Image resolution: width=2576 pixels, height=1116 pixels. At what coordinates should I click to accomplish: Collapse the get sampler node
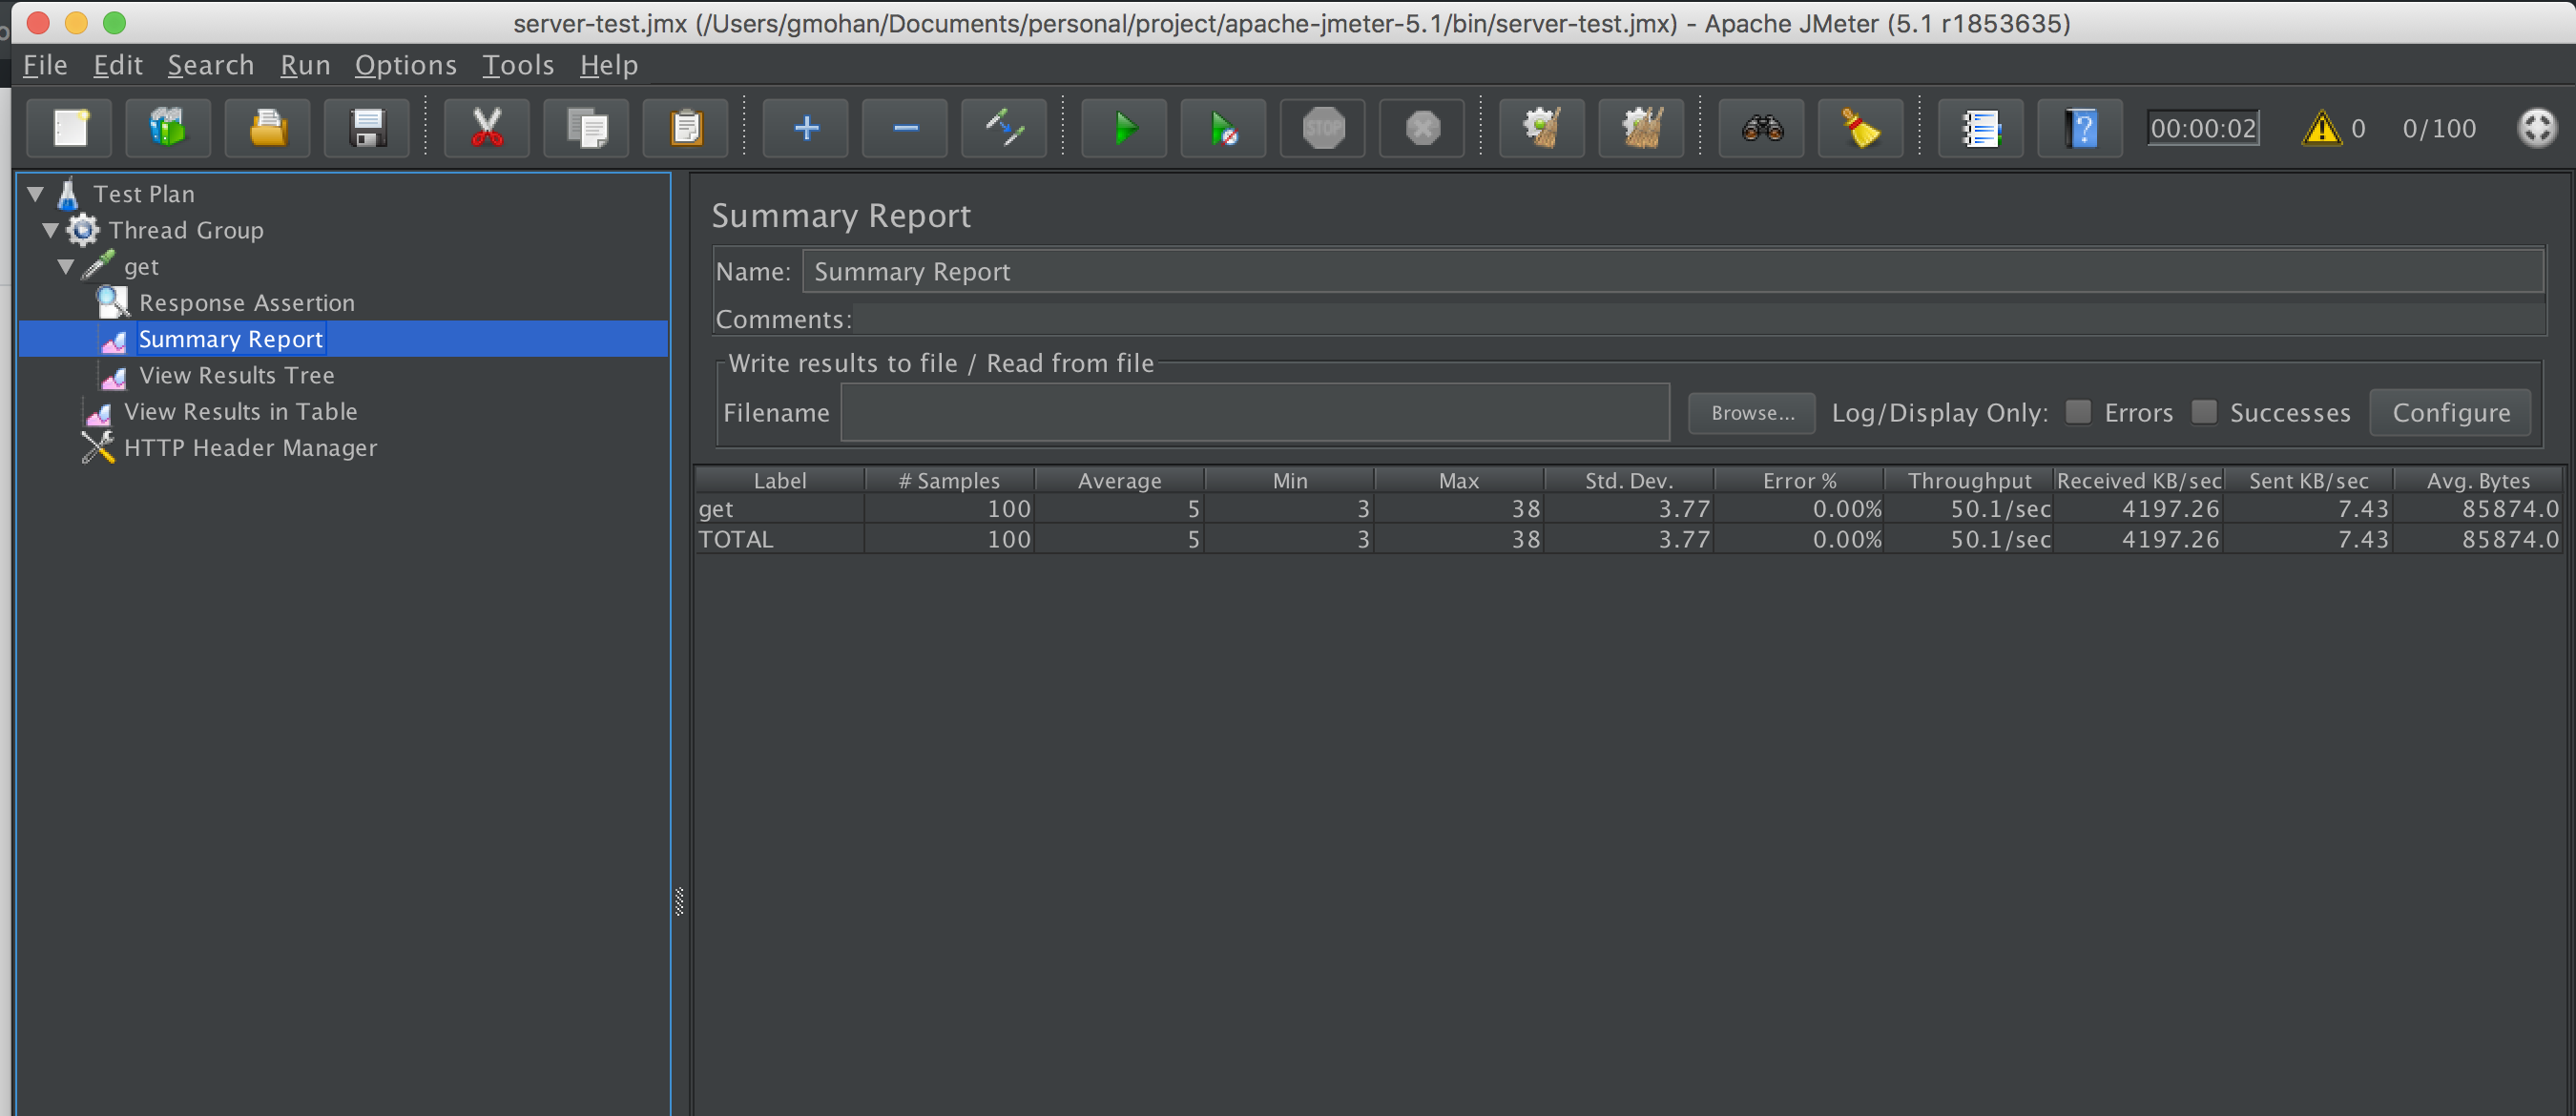pos(66,267)
